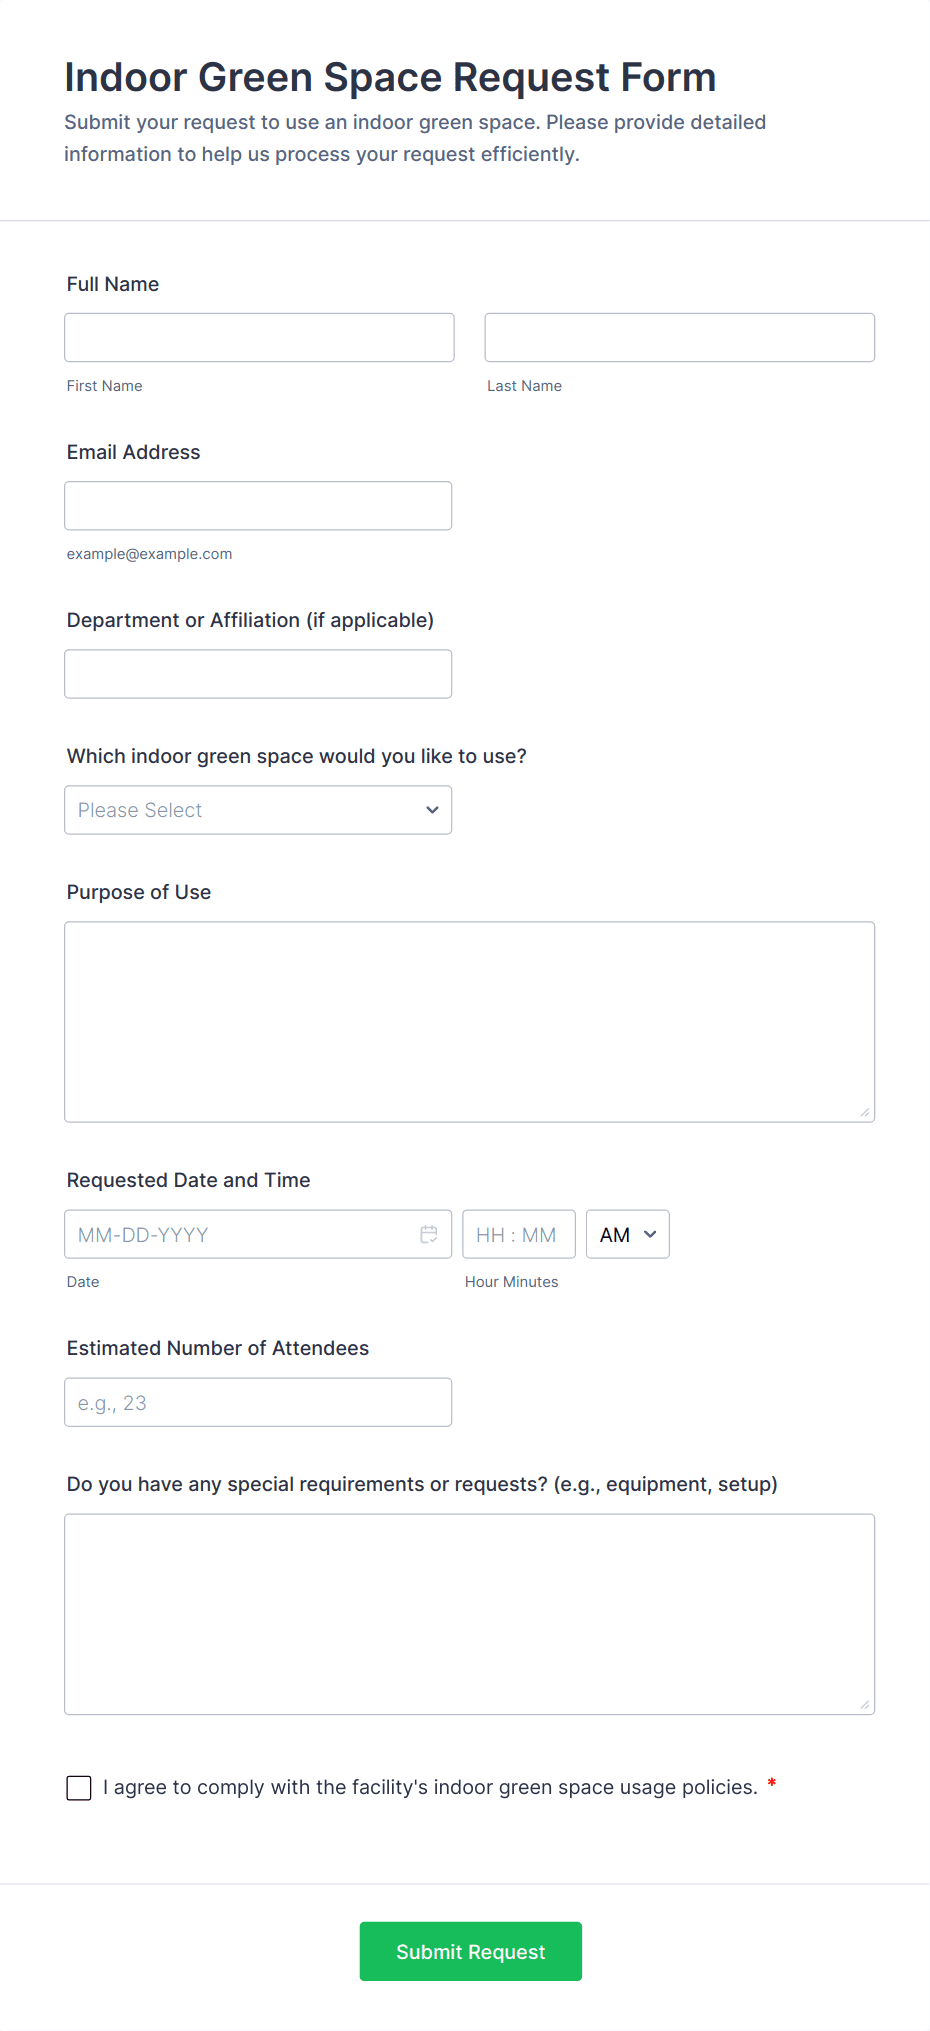Click the Last Name input field
The width and height of the screenshot is (930, 2031).
point(679,338)
